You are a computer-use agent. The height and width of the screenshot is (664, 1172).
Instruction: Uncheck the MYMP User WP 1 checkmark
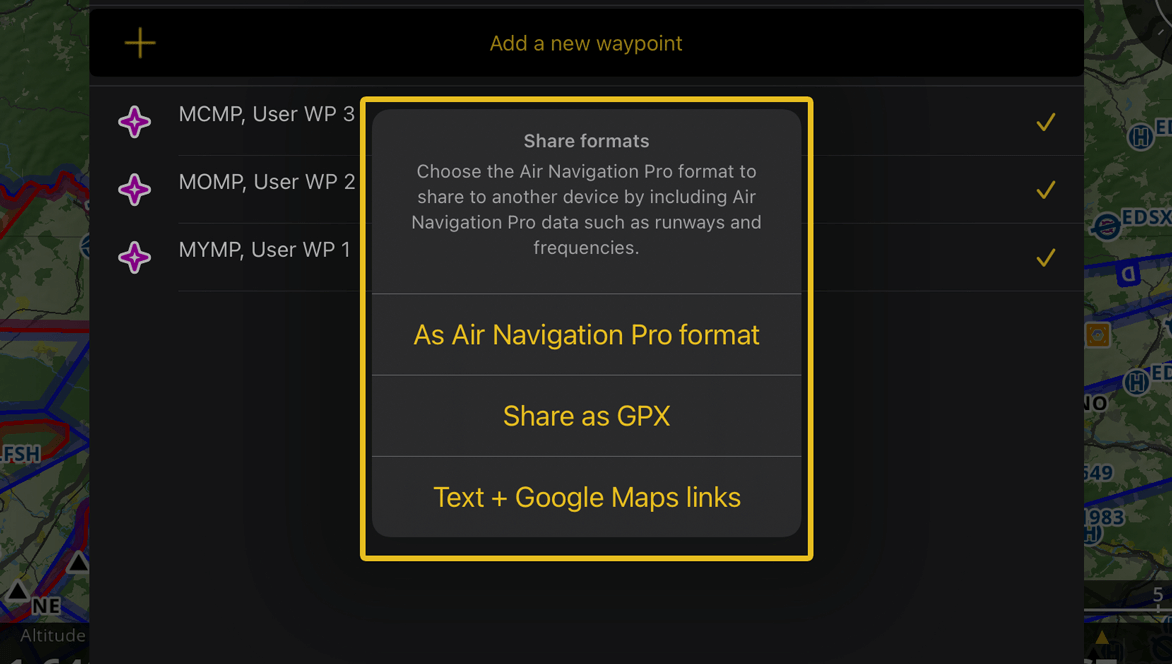click(1046, 258)
